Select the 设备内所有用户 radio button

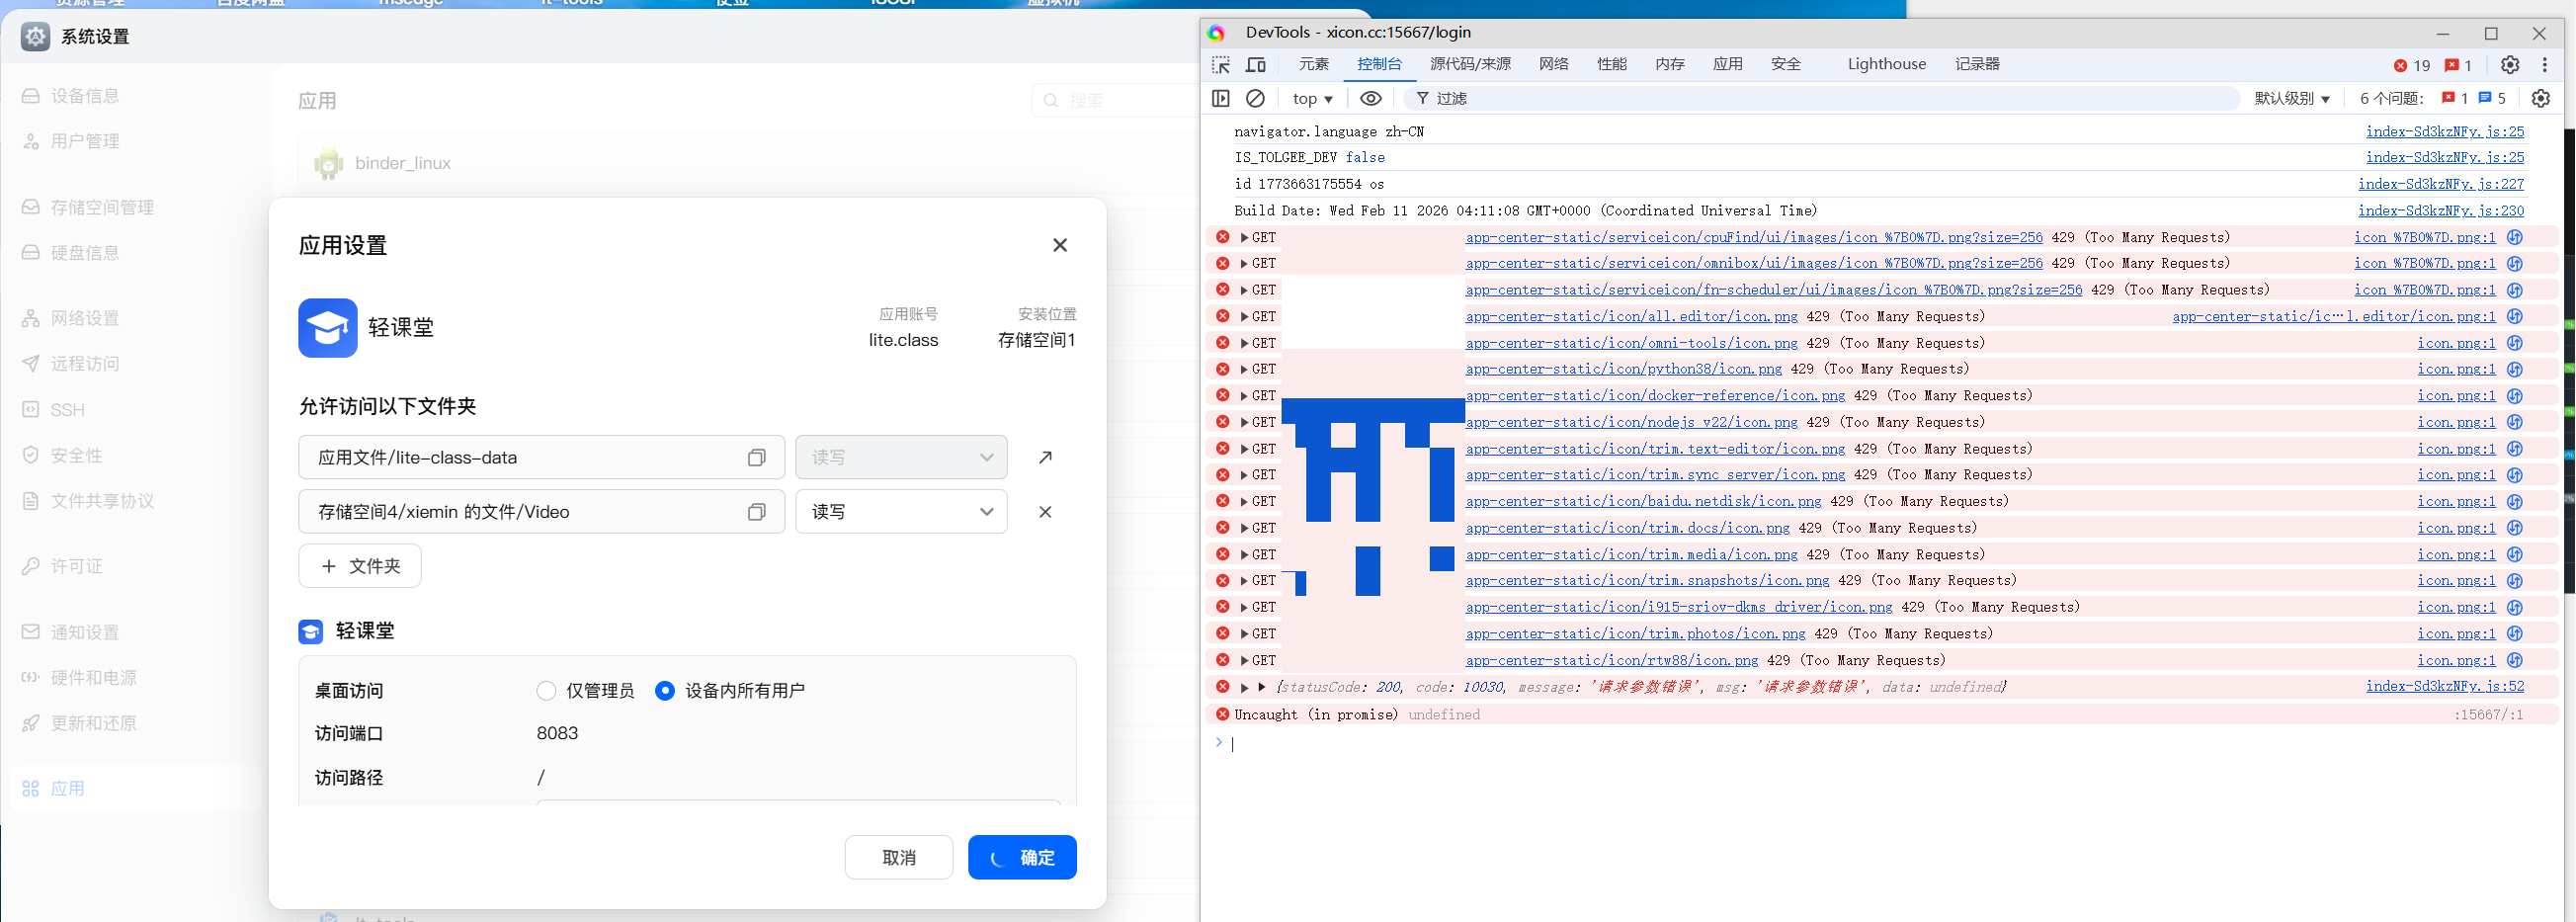click(665, 691)
